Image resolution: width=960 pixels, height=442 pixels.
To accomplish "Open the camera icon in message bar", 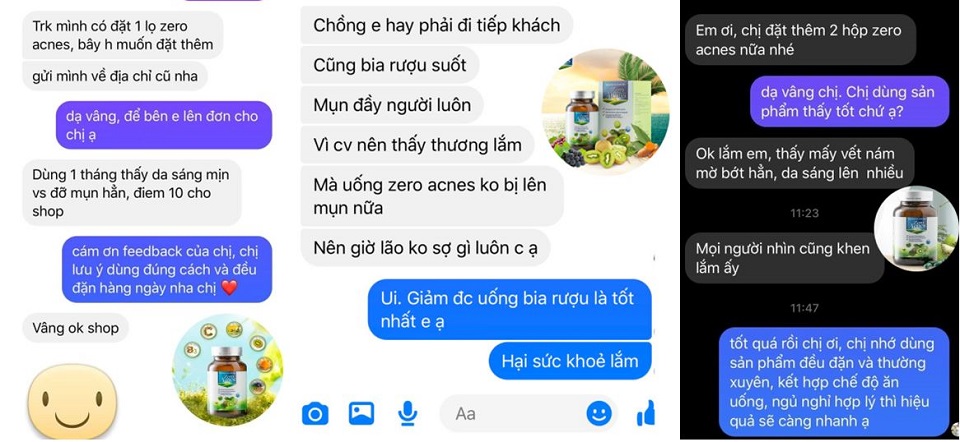I will pyautogui.click(x=315, y=414).
